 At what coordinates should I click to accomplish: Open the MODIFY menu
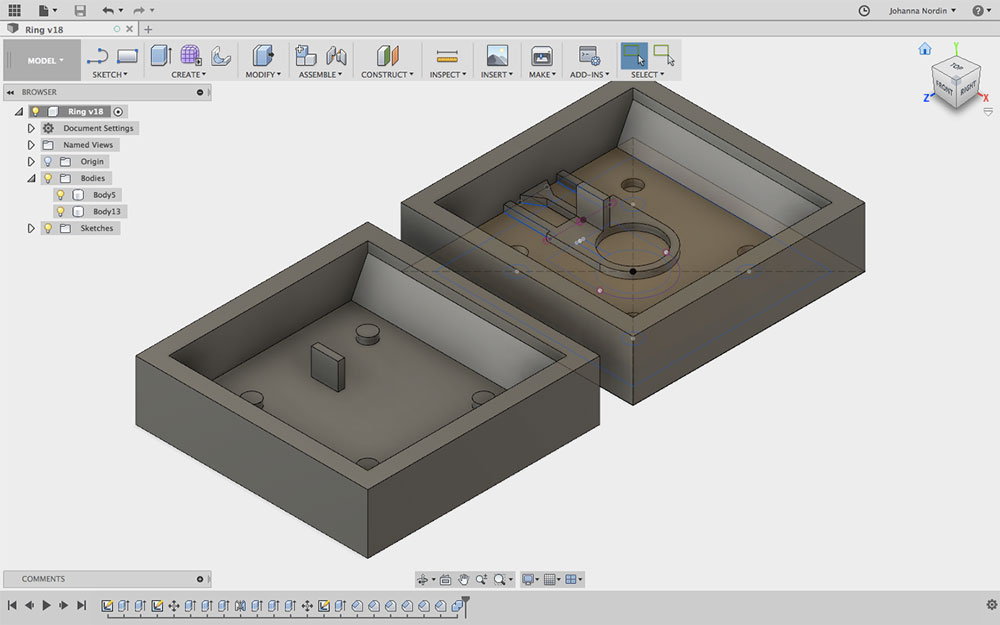pyautogui.click(x=263, y=74)
